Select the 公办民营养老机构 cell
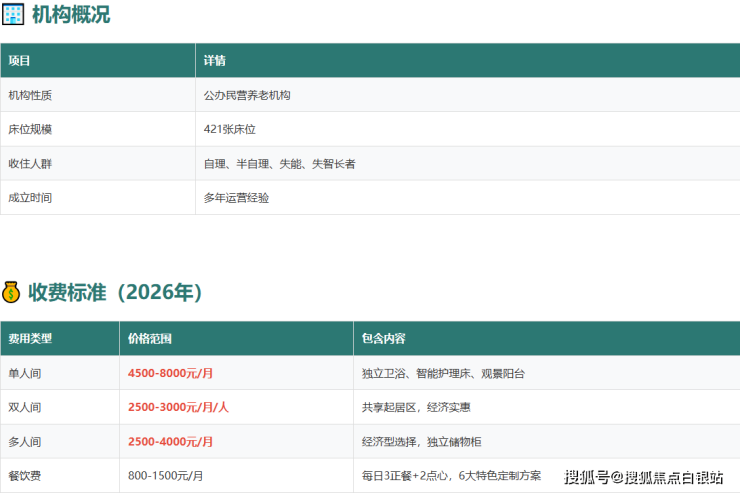 click(247, 95)
